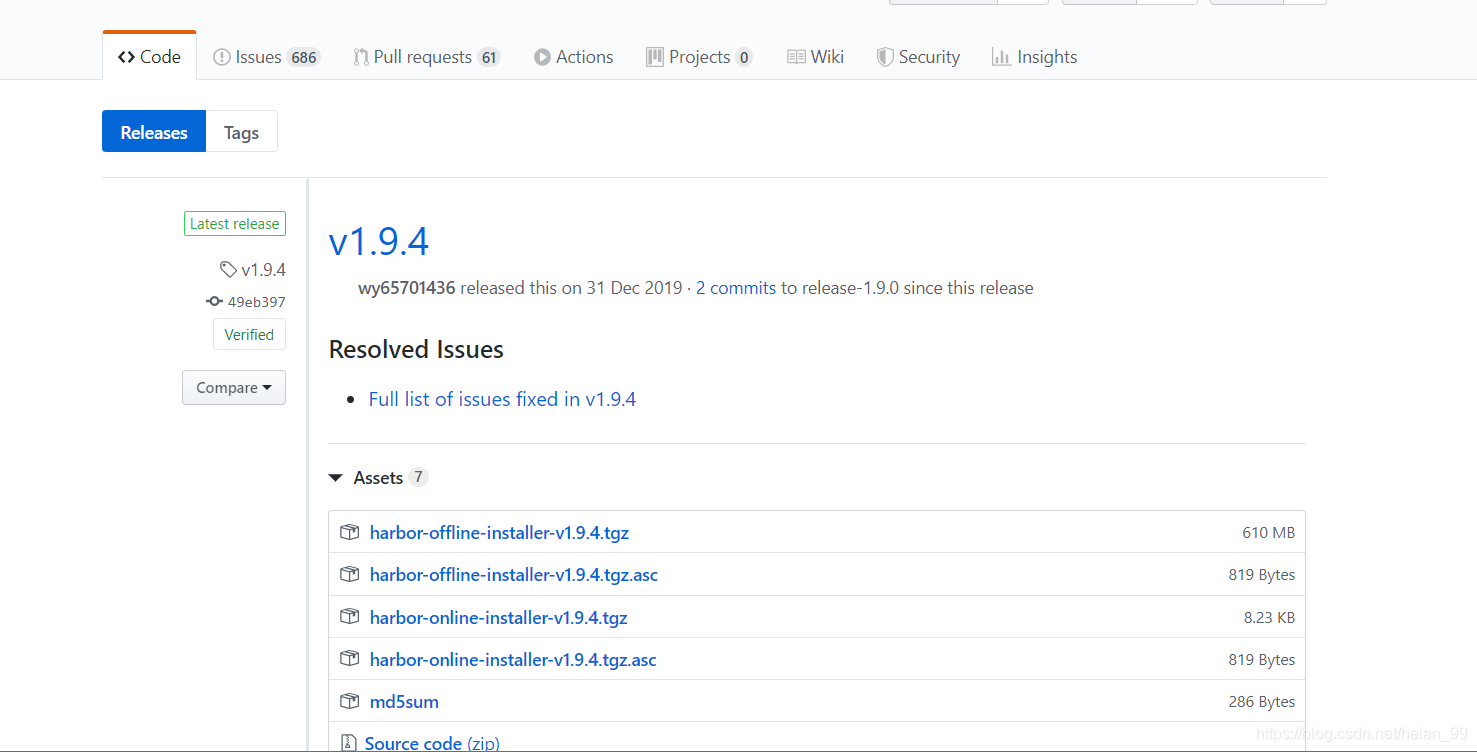This screenshot has height=752, width=1477.
Task: Click the Code brackets icon
Action: coord(126,57)
